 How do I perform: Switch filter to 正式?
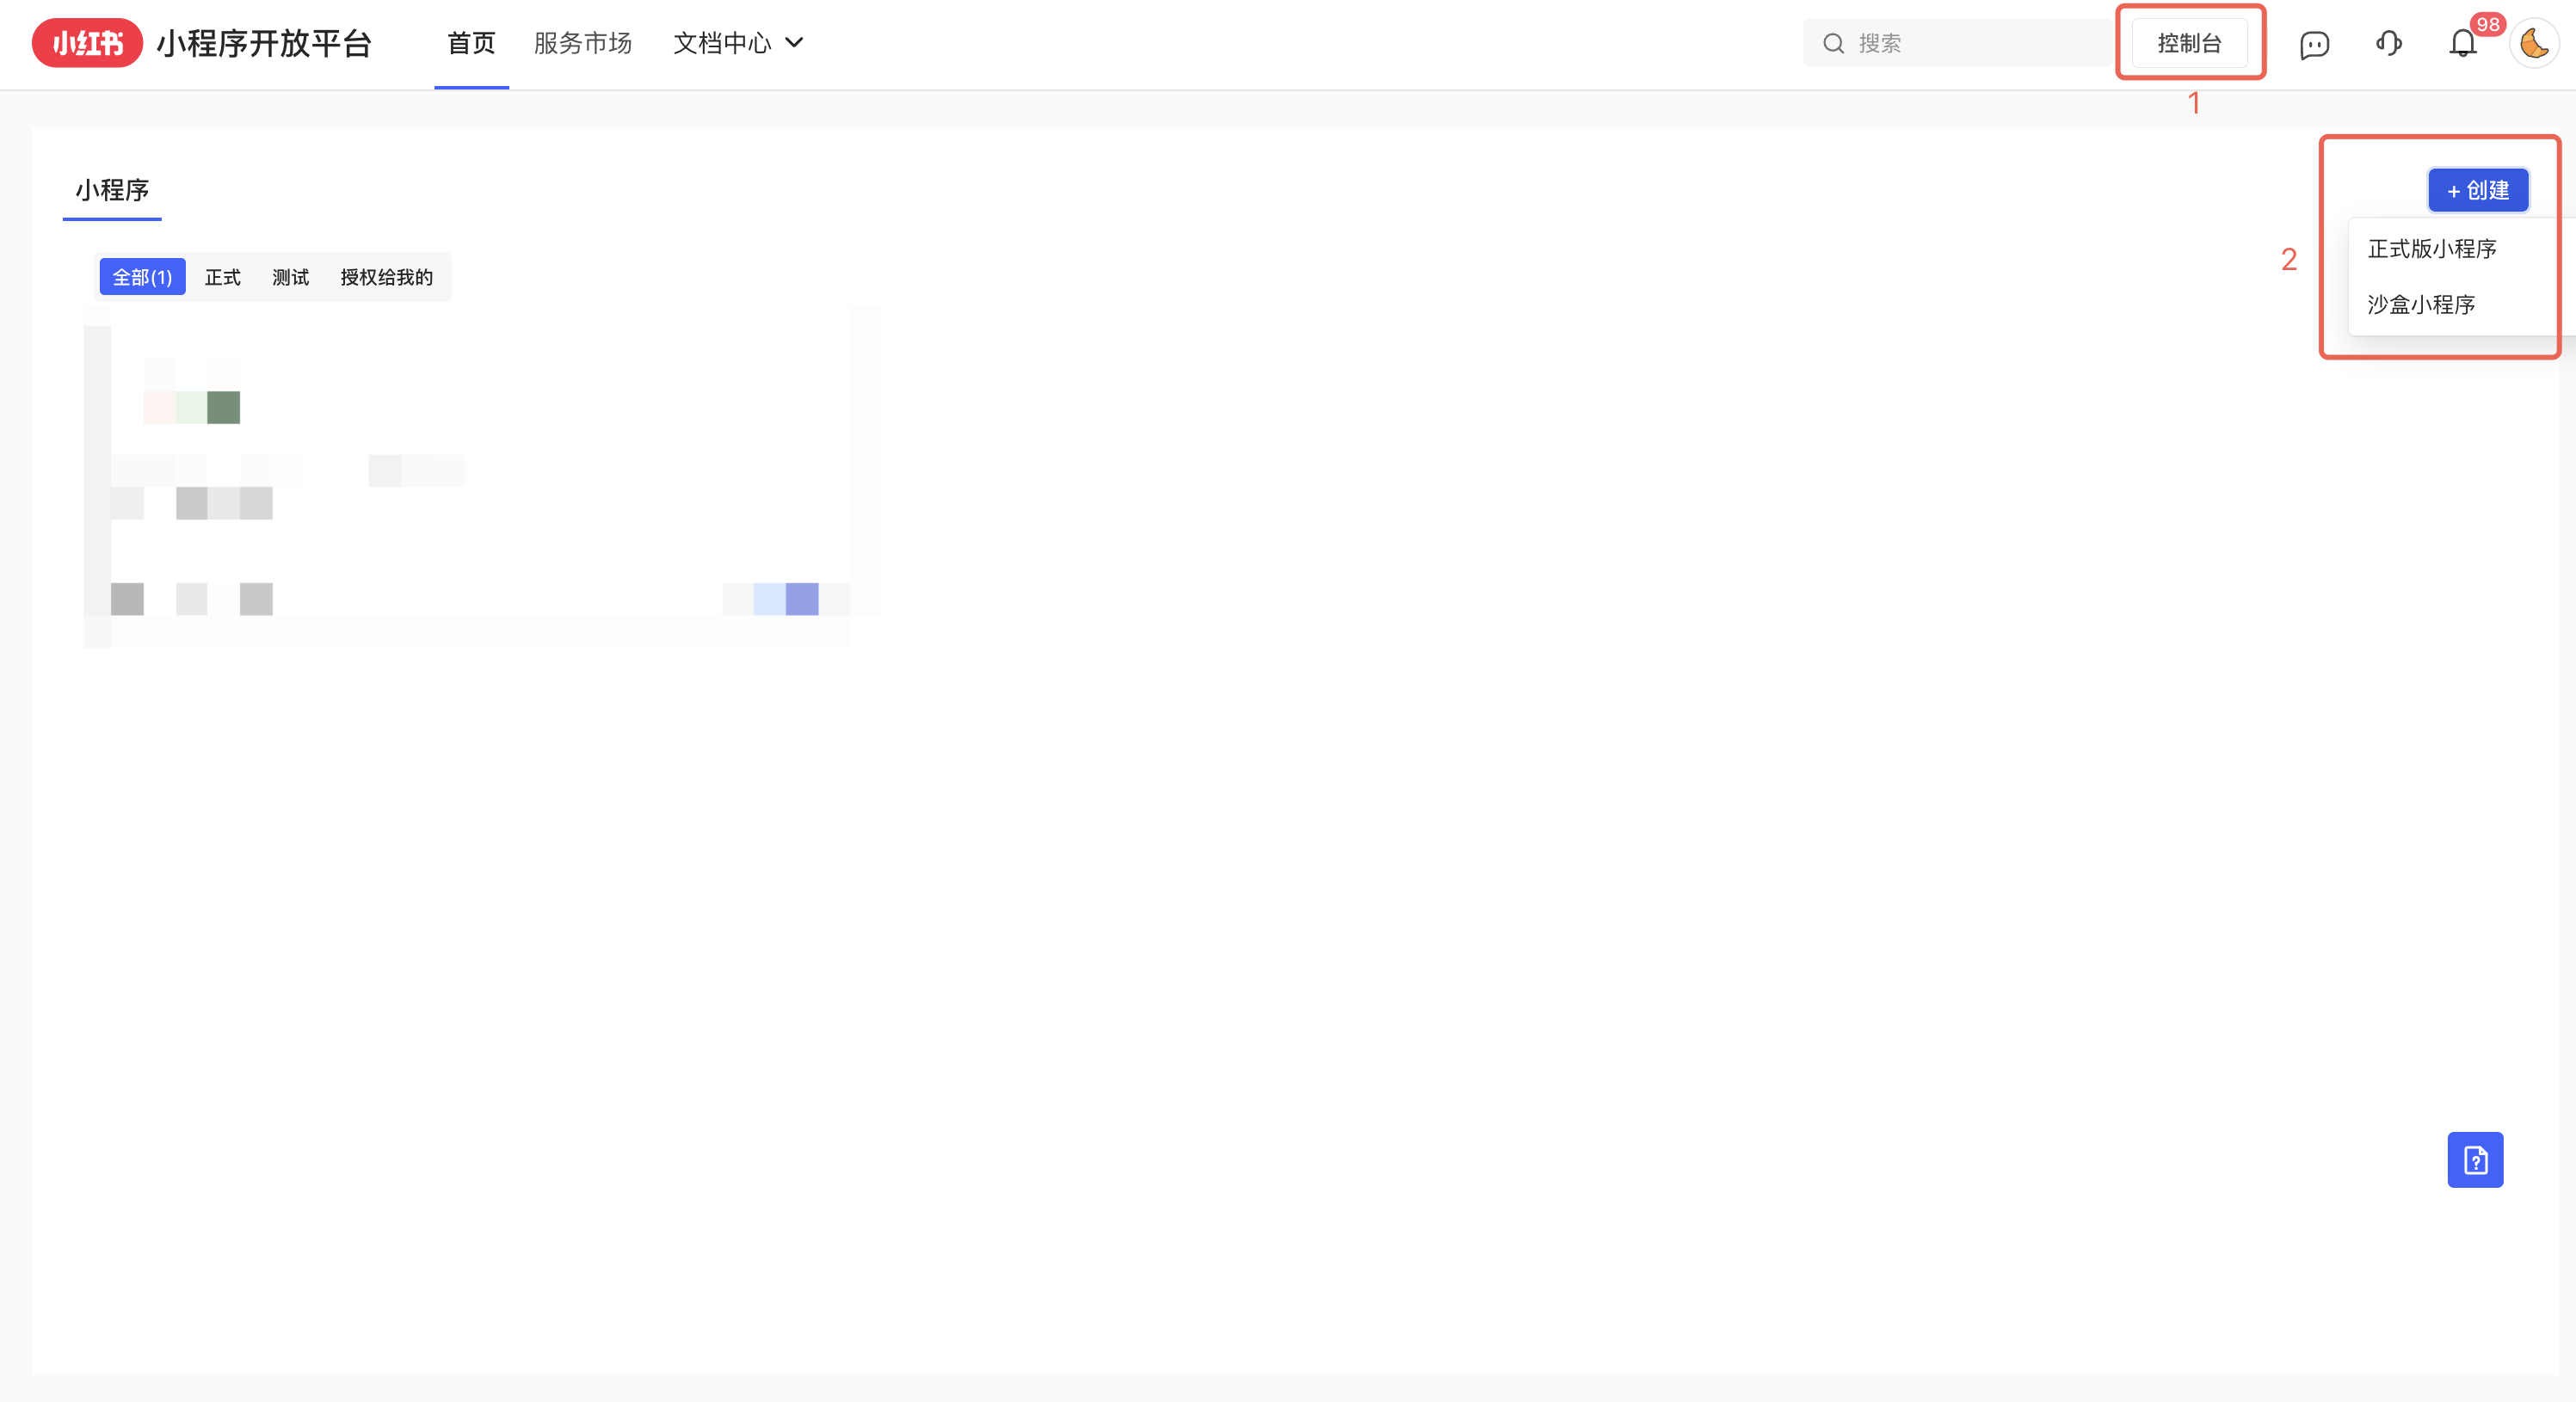(x=222, y=277)
